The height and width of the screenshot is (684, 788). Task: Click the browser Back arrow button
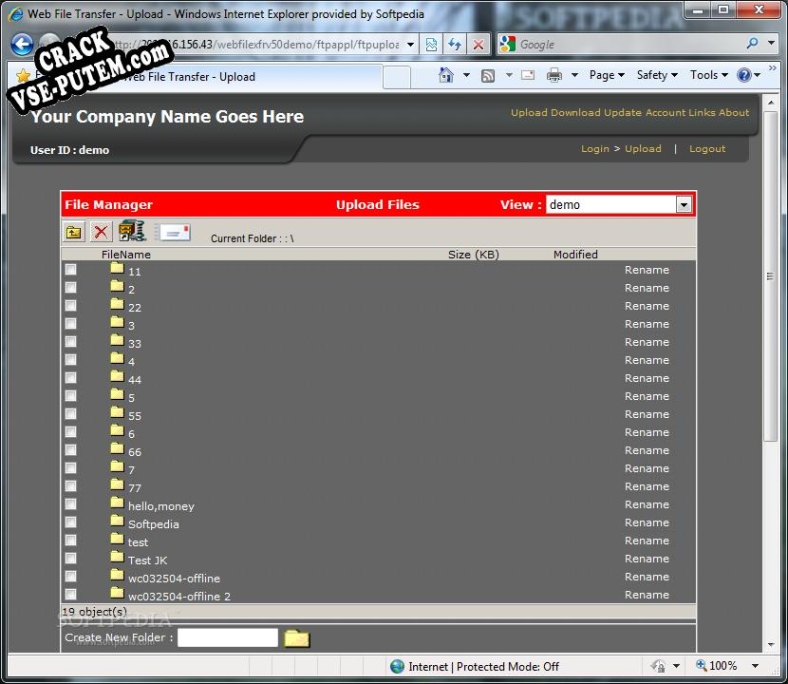tap(22, 45)
